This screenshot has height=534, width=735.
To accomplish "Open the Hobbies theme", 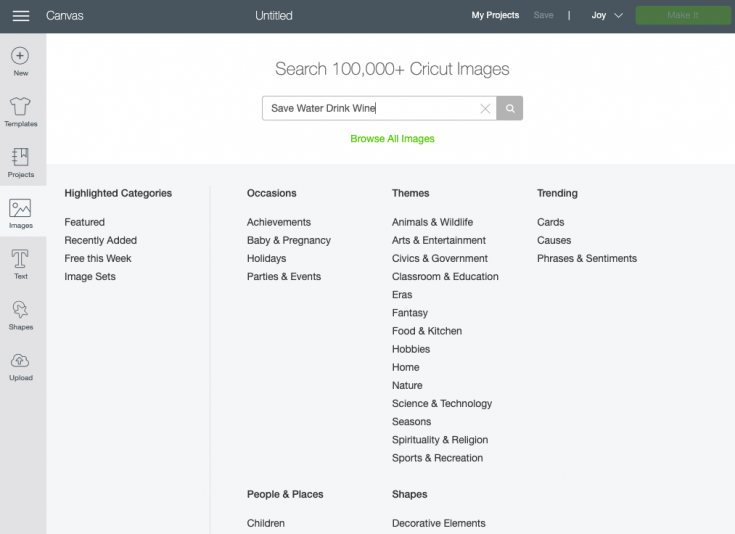I will point(411,349).
